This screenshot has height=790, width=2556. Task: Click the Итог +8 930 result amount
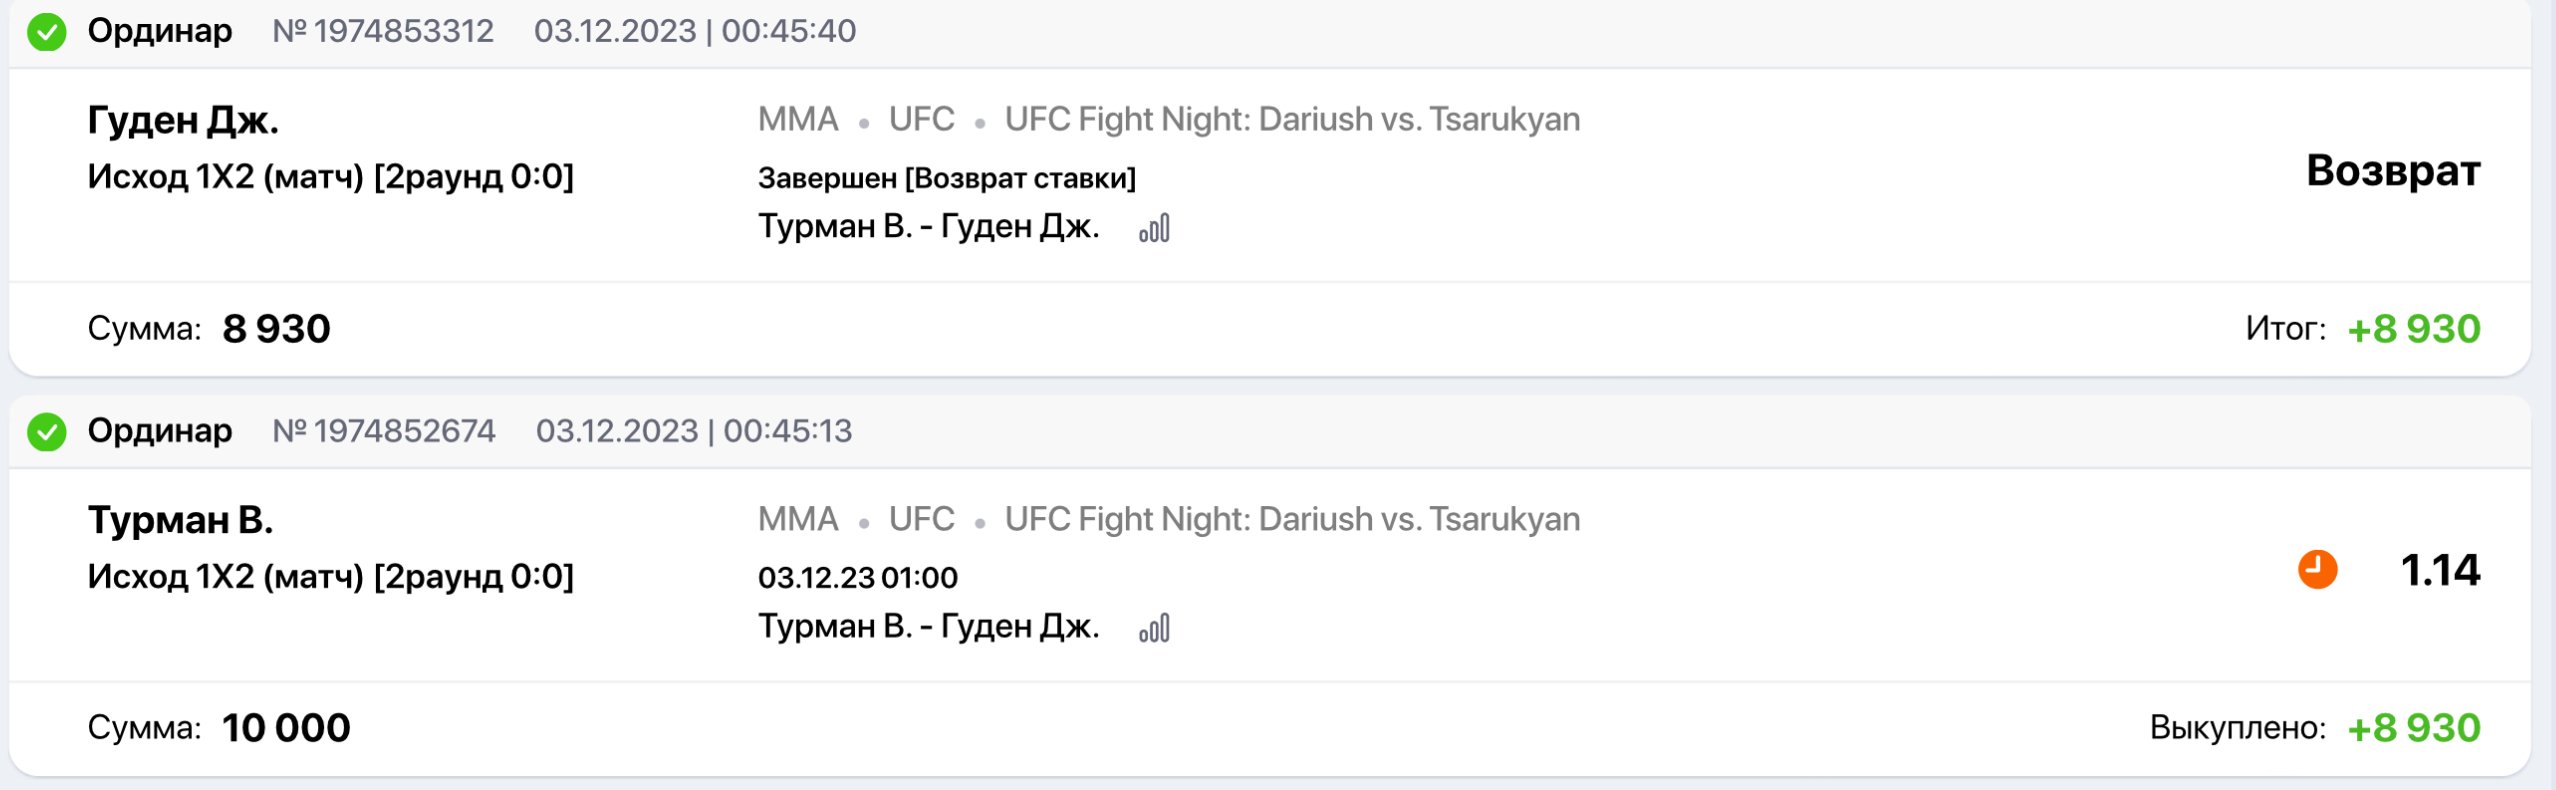pyautogui.click(x=2413, y=329)
